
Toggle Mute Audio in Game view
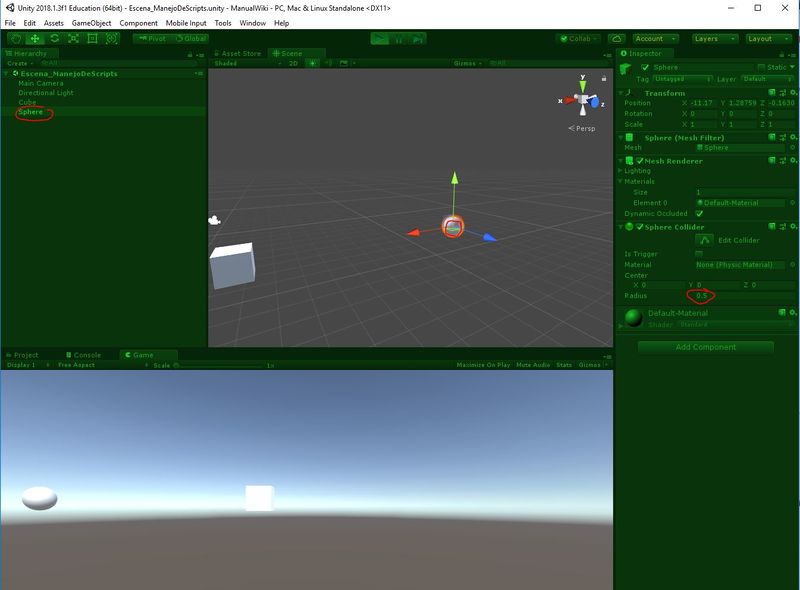pos(533,365)
